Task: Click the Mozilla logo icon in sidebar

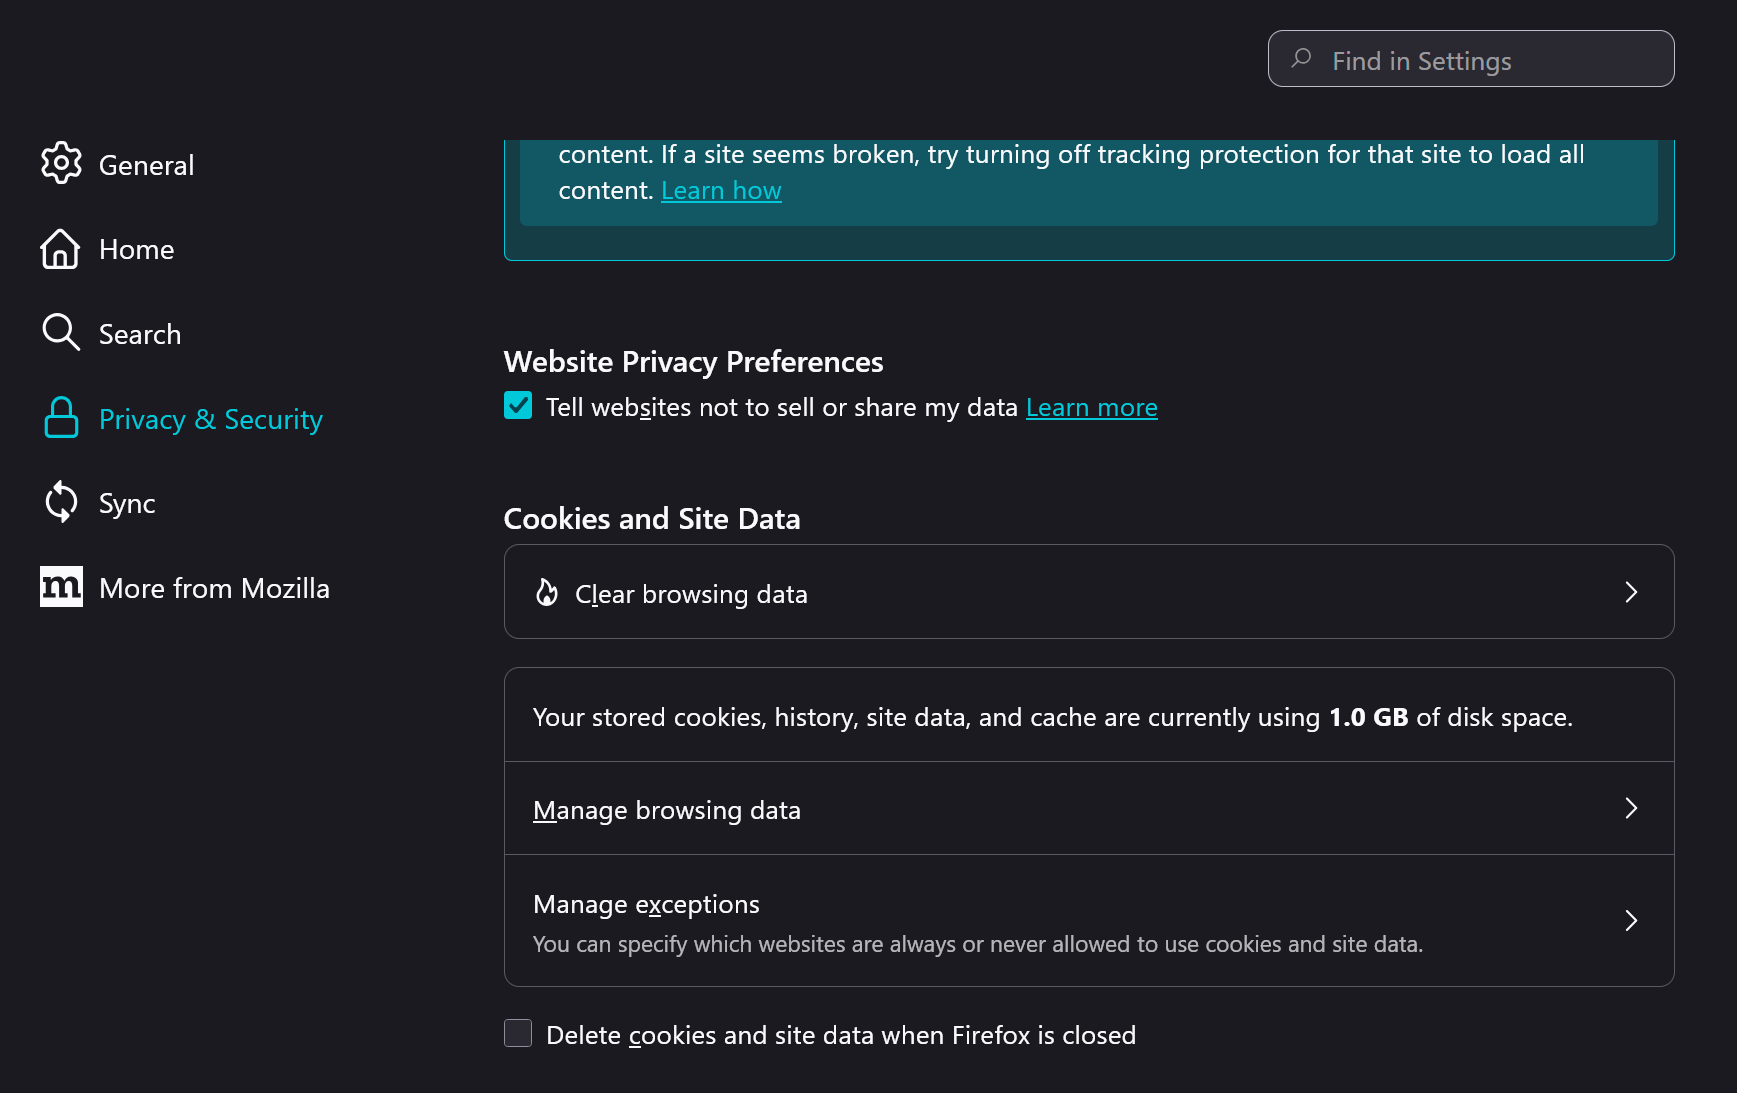Action: [x=61, y=587]
